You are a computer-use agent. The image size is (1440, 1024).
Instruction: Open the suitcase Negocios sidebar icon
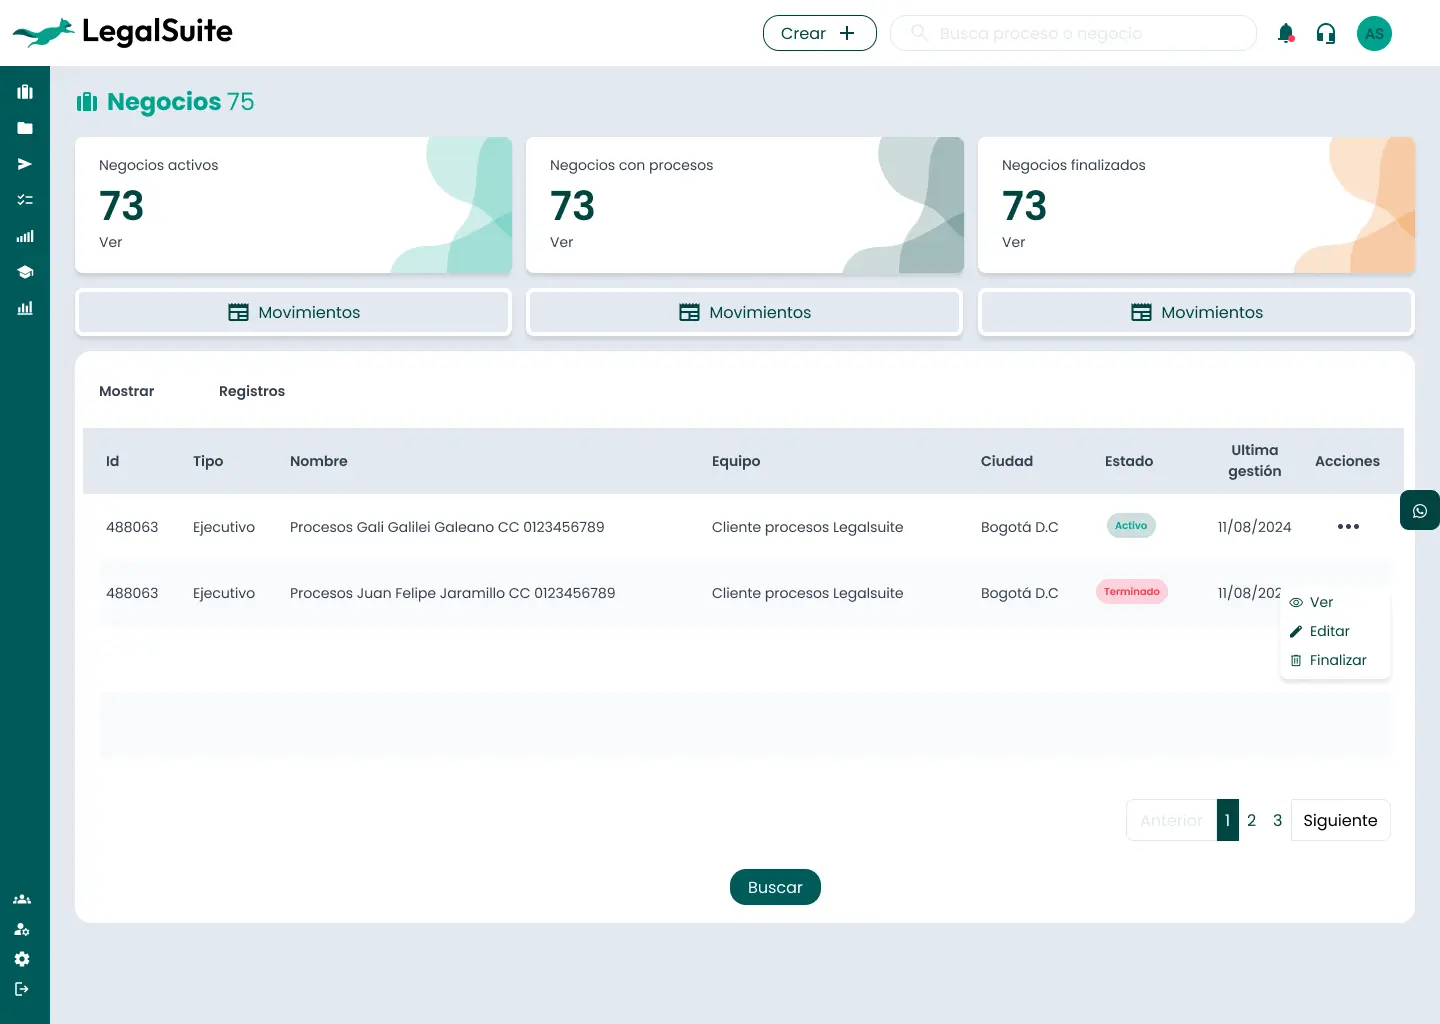click(25, 92)
